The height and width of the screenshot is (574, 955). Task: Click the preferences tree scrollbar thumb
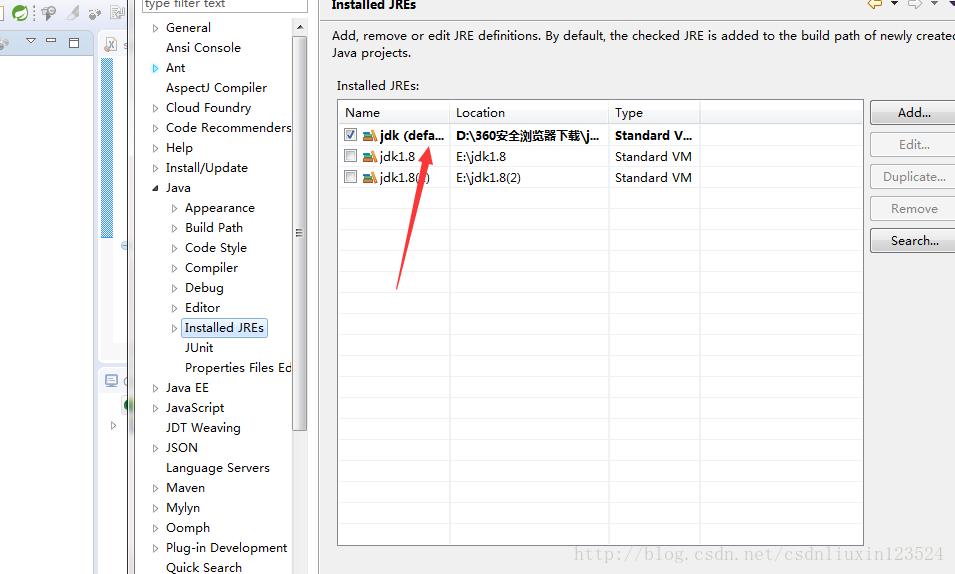(x=300, y=233)
